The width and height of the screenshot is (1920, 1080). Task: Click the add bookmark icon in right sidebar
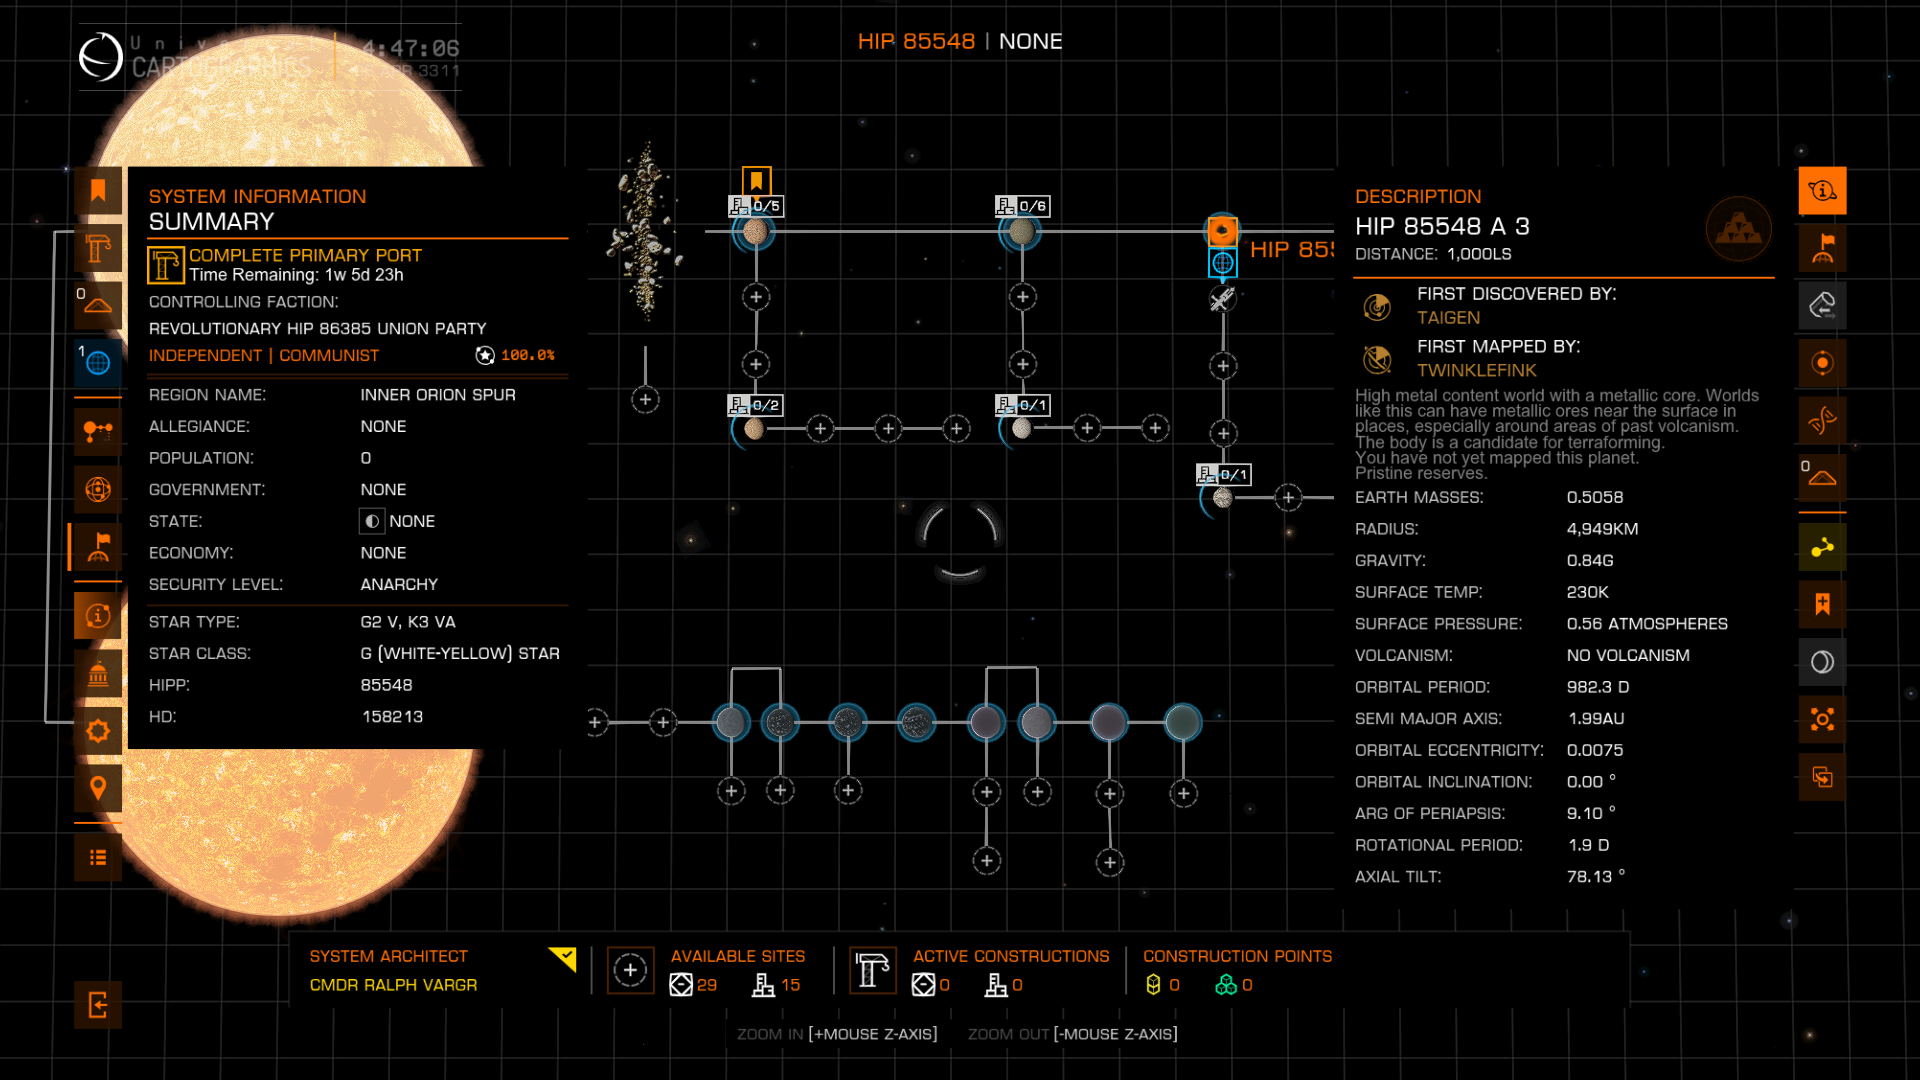click(x=1822, y=604)
